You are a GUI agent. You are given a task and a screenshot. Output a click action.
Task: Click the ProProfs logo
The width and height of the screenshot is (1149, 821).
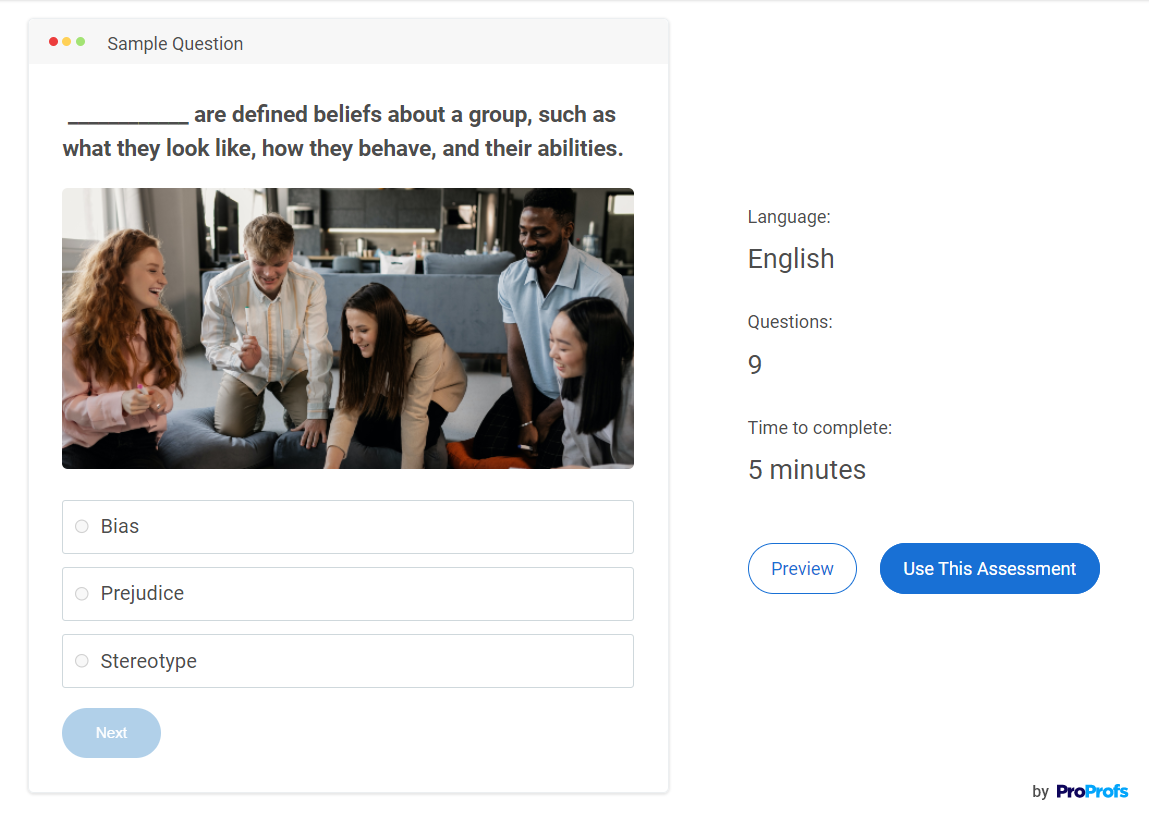click(x=1091, y=791)
